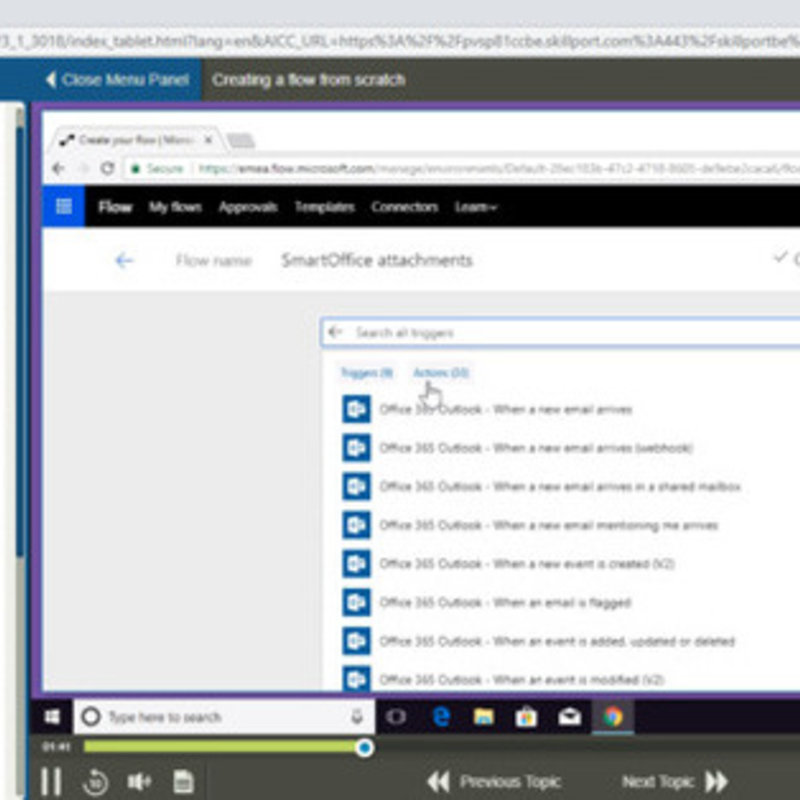This screenshot has height=800, width=800.
Task: Switch to the Actions tab
Action: pos(441,373)
